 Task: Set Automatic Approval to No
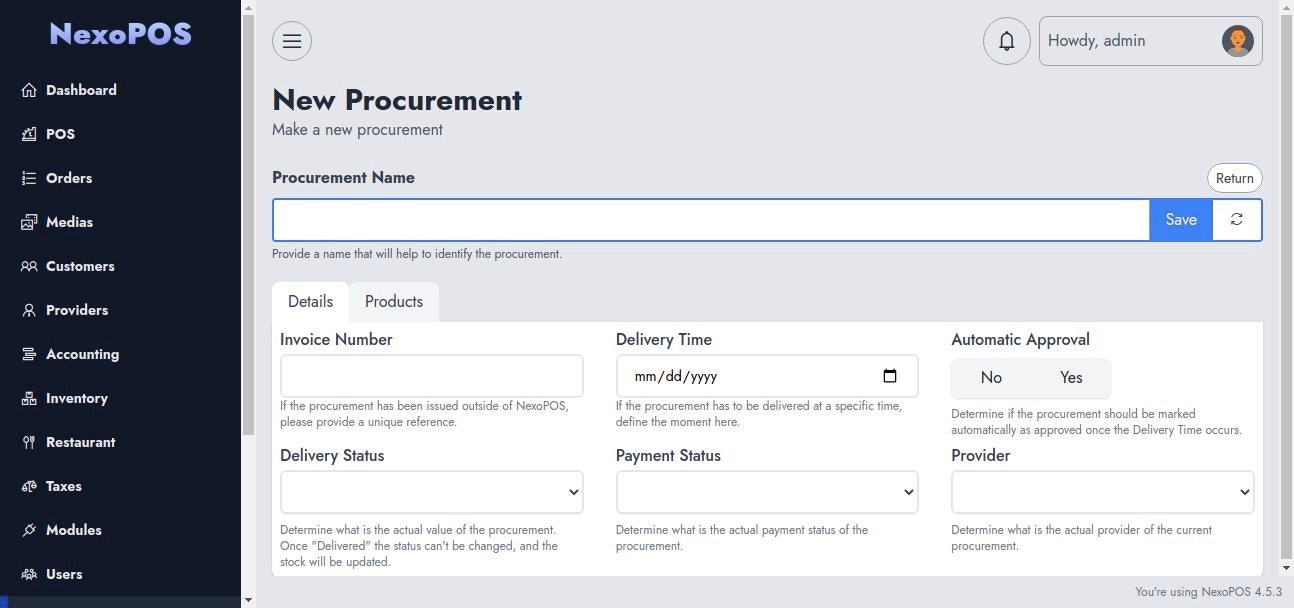click(991, 377)
